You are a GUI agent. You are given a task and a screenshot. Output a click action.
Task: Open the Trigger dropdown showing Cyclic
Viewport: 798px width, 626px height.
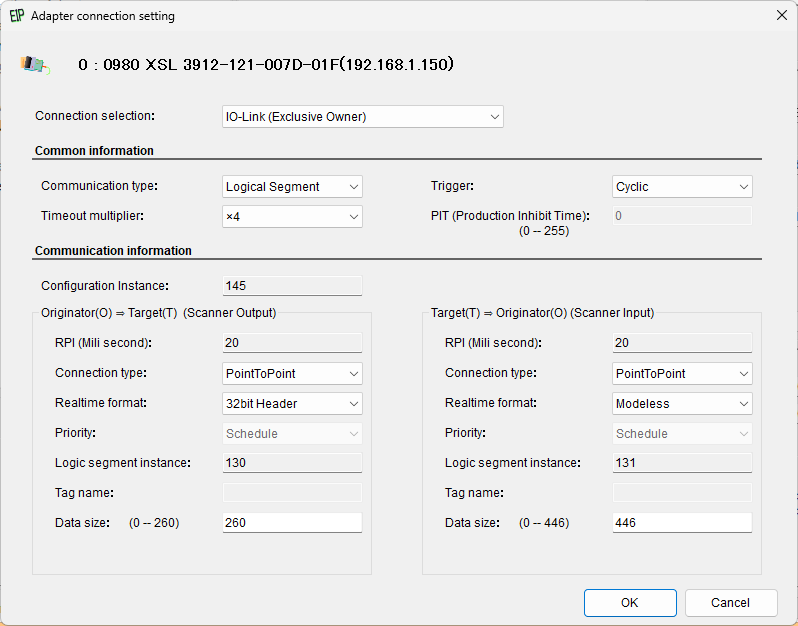682,187
